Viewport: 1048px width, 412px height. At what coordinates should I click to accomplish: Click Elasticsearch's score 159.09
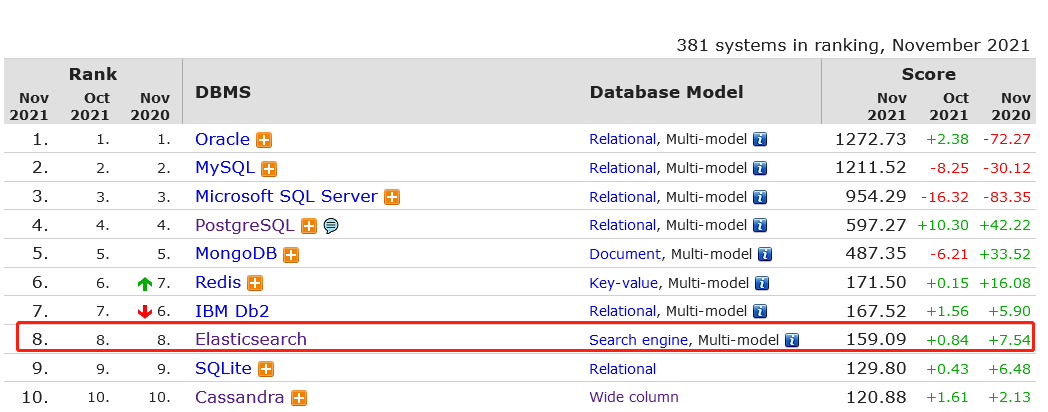click(x=877, y=340)
